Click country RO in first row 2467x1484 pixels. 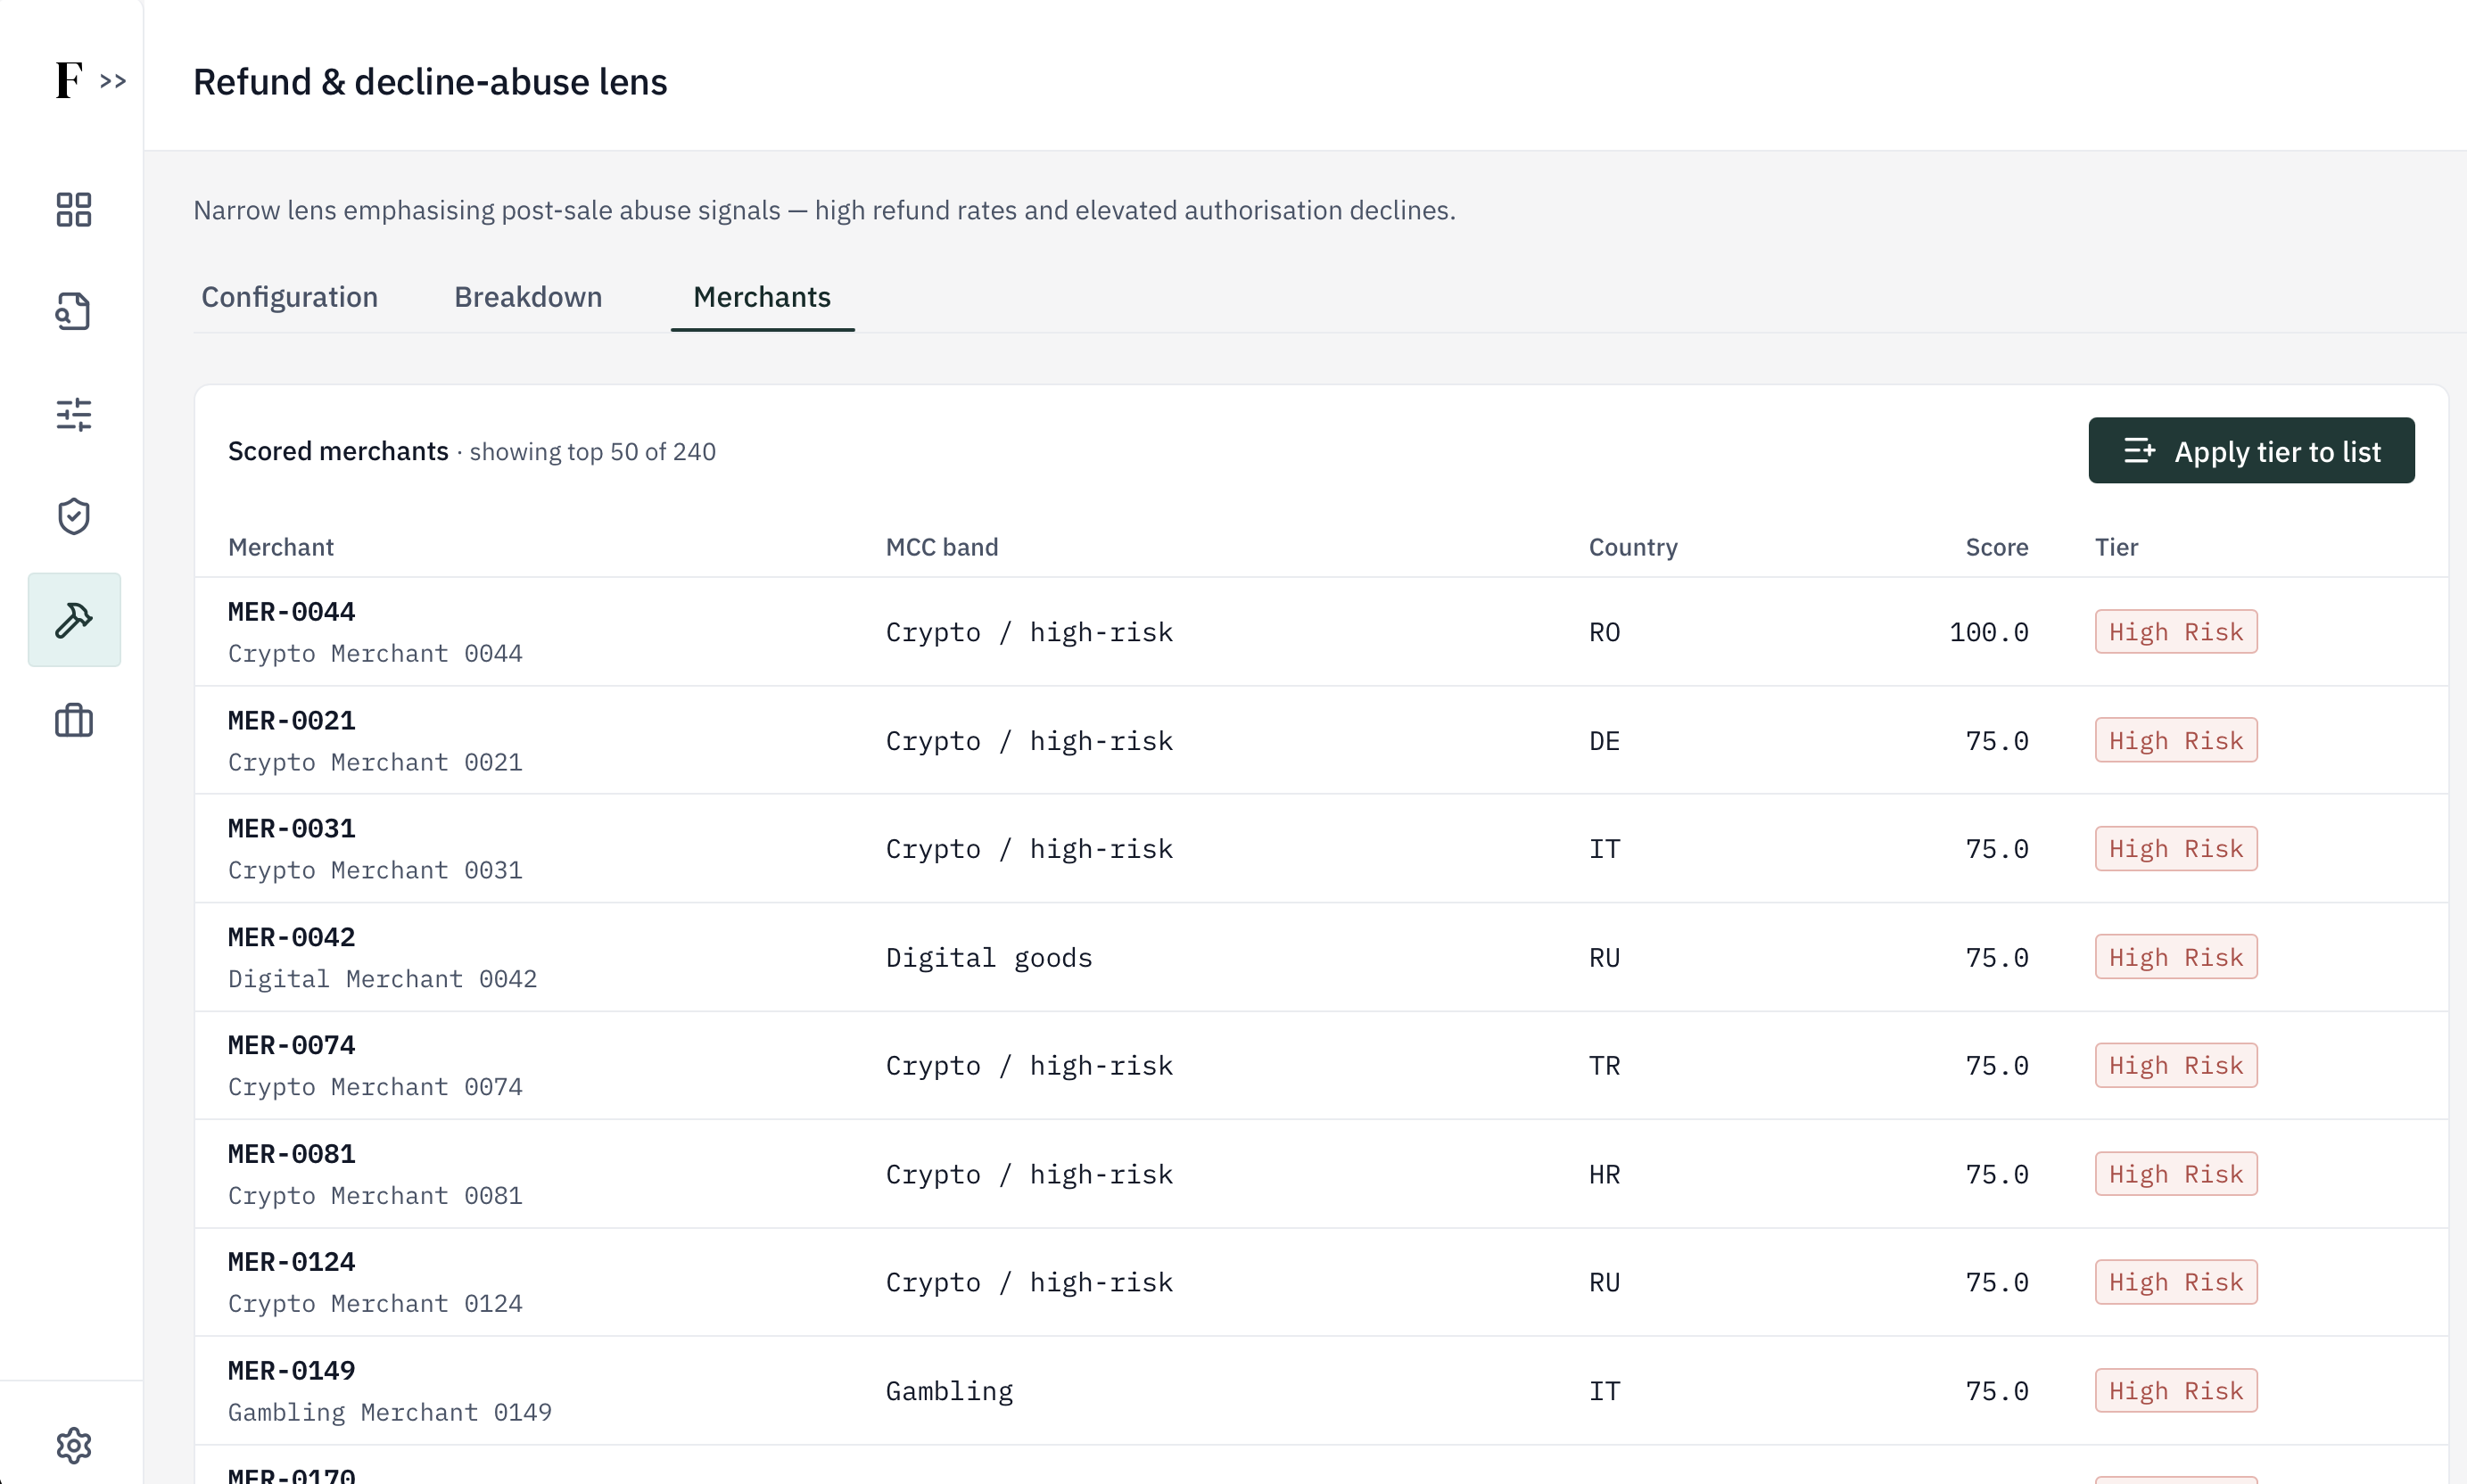(x=1604, y=632)
